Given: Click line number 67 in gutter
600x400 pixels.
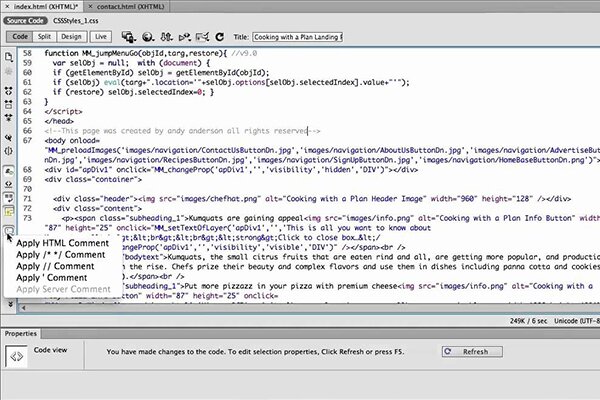Looking at the screenshot, I should pyautogui.click(x=27, y=140).
